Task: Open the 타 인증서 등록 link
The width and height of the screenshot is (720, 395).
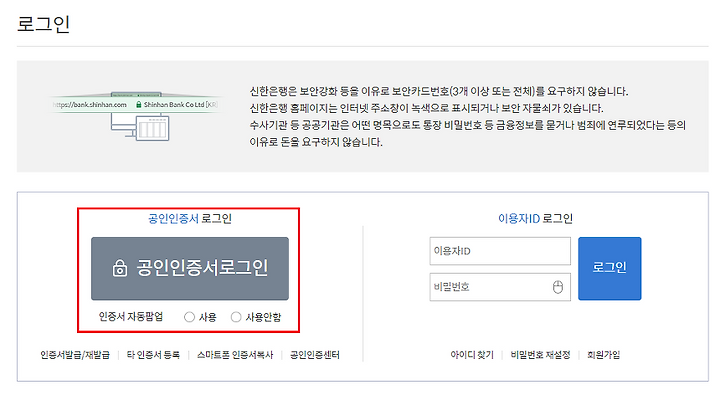Action: tap(153, 355)
